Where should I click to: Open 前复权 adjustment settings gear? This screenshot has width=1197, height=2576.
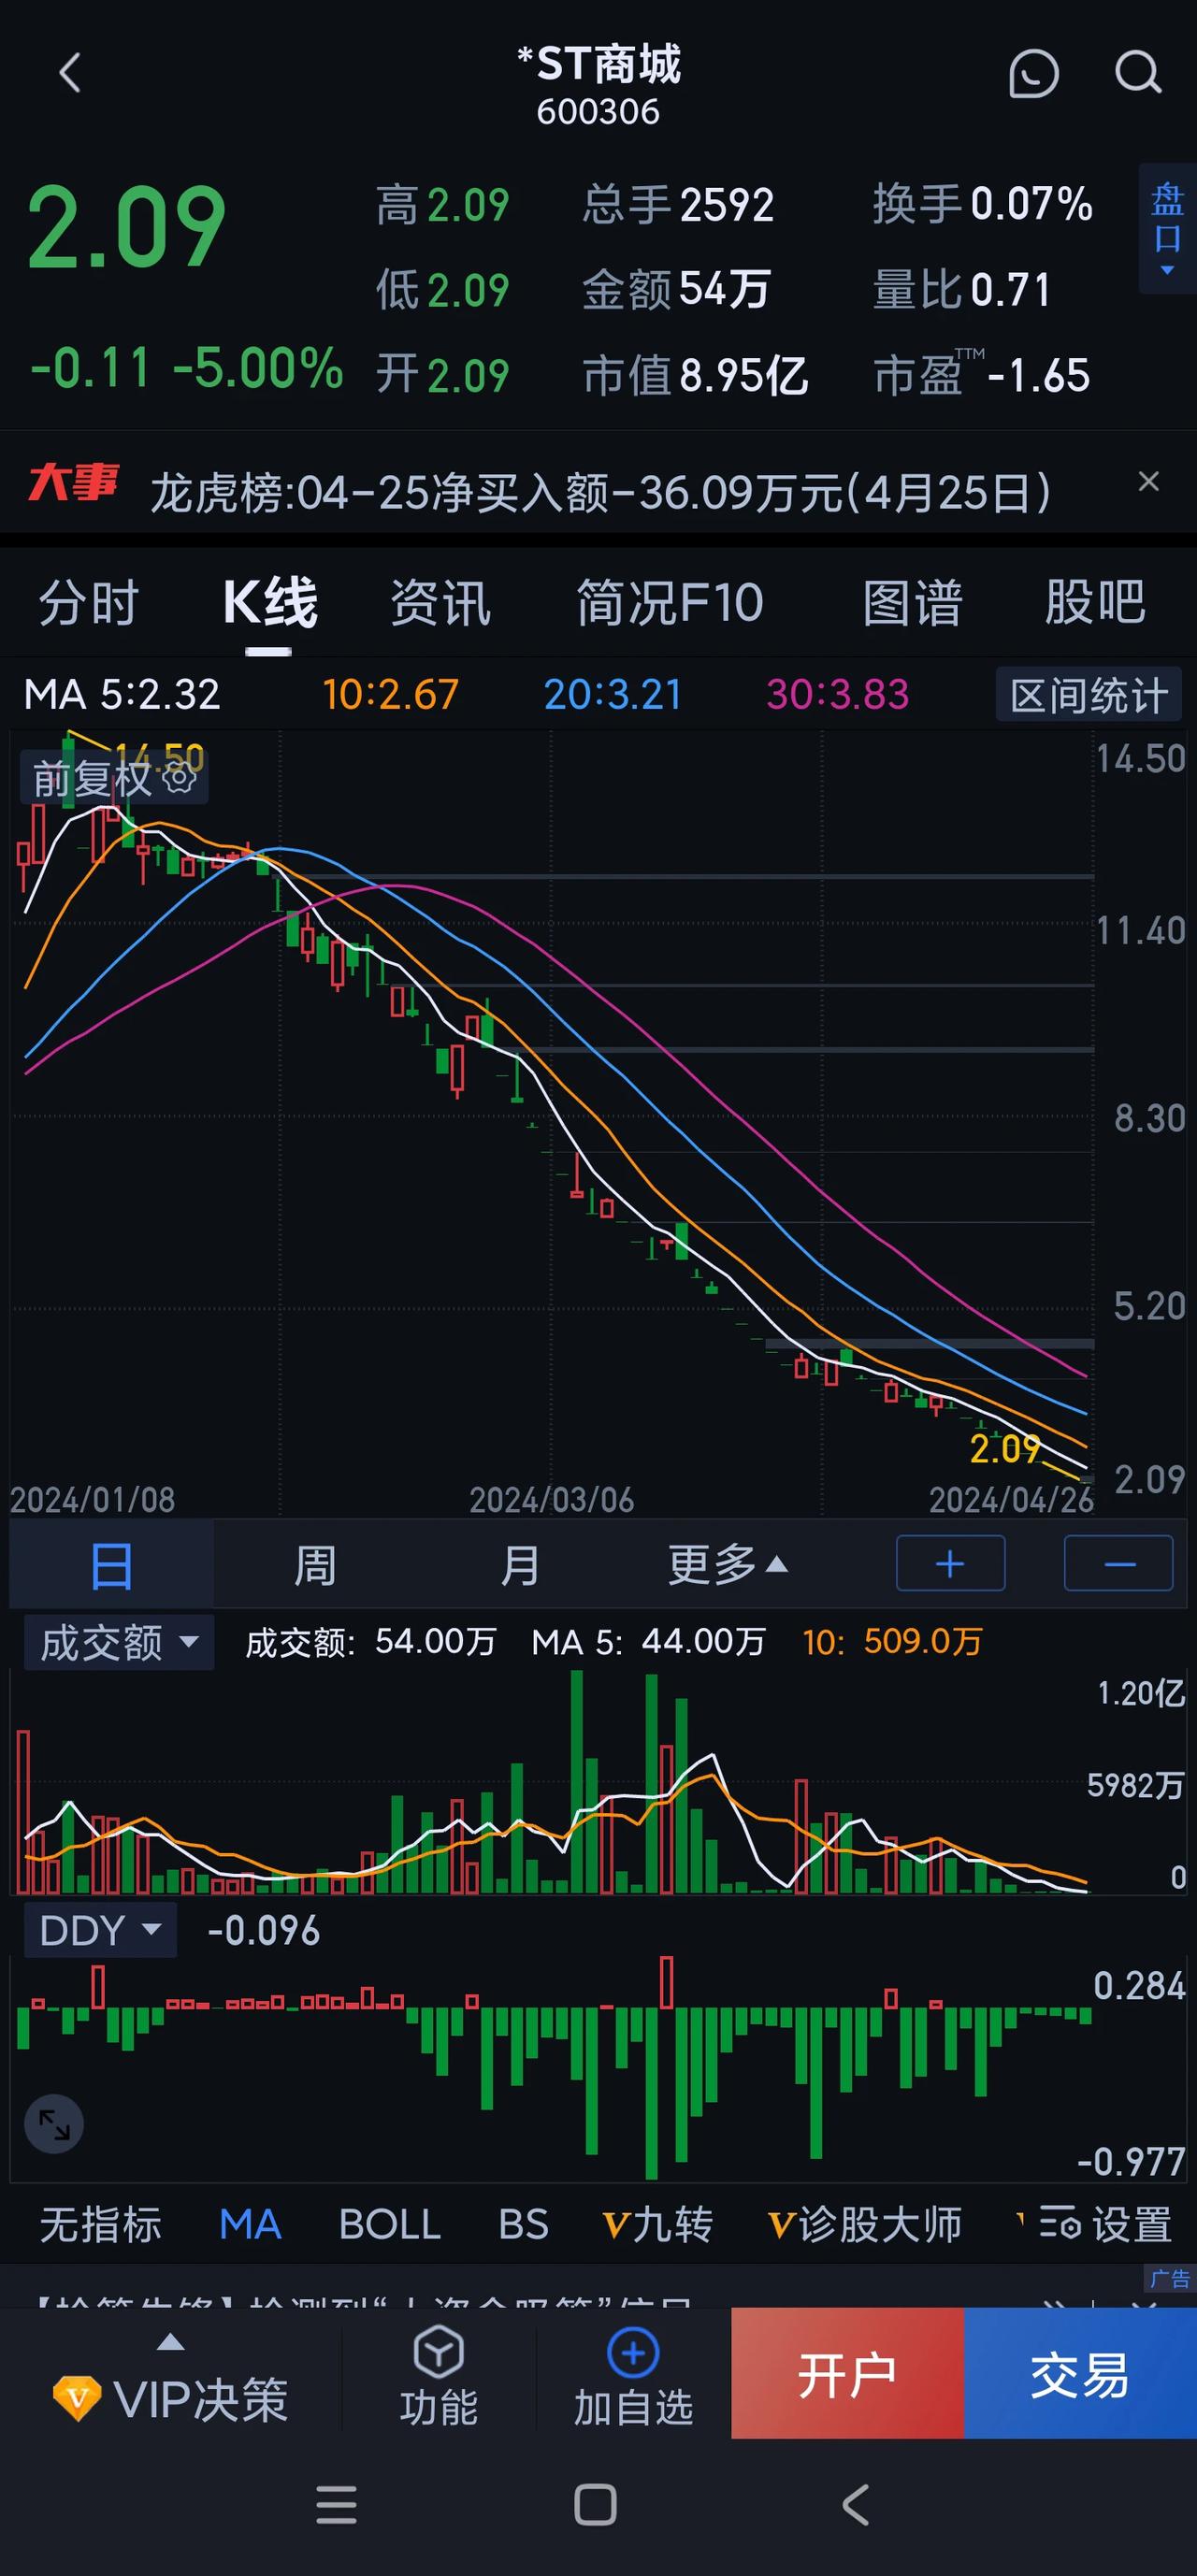click(x=179, y=777)
